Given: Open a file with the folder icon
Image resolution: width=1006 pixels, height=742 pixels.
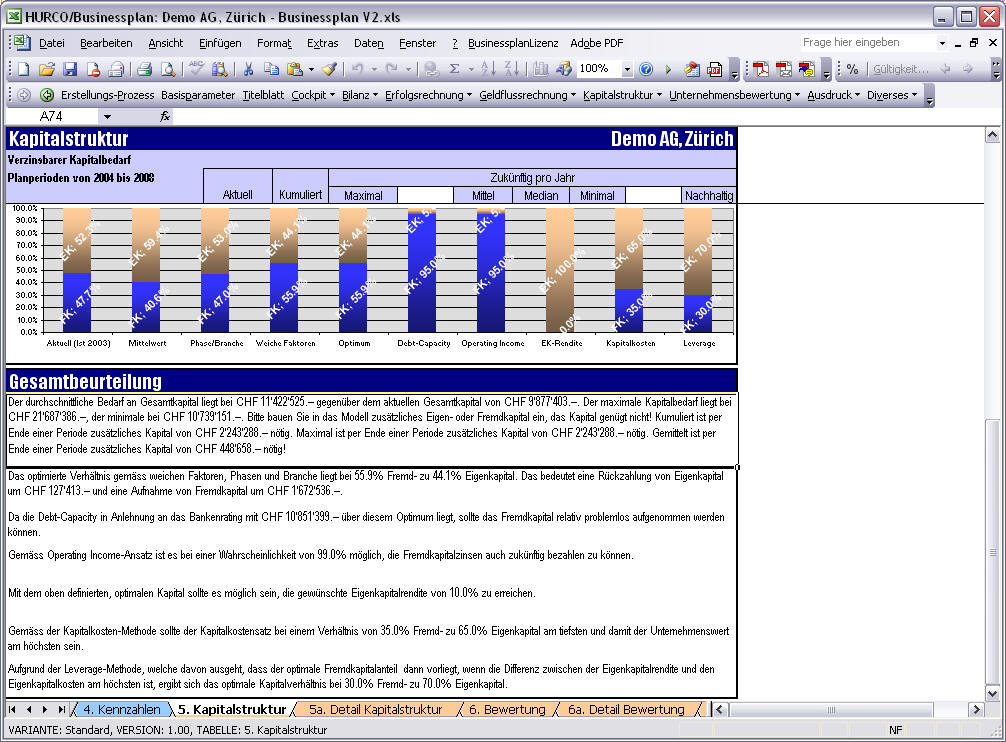Looking at the screenshot, I should point(47,69).
